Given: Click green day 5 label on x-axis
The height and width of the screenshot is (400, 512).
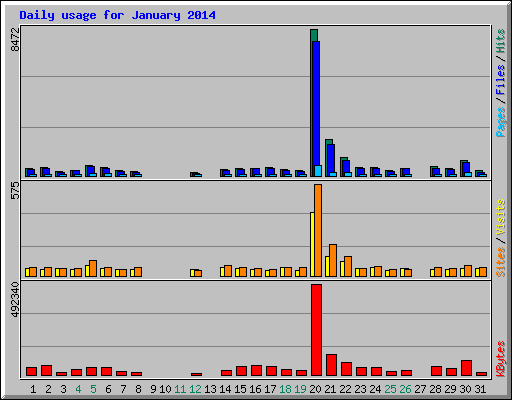Looking at the screenshot, I should point(93,389).
